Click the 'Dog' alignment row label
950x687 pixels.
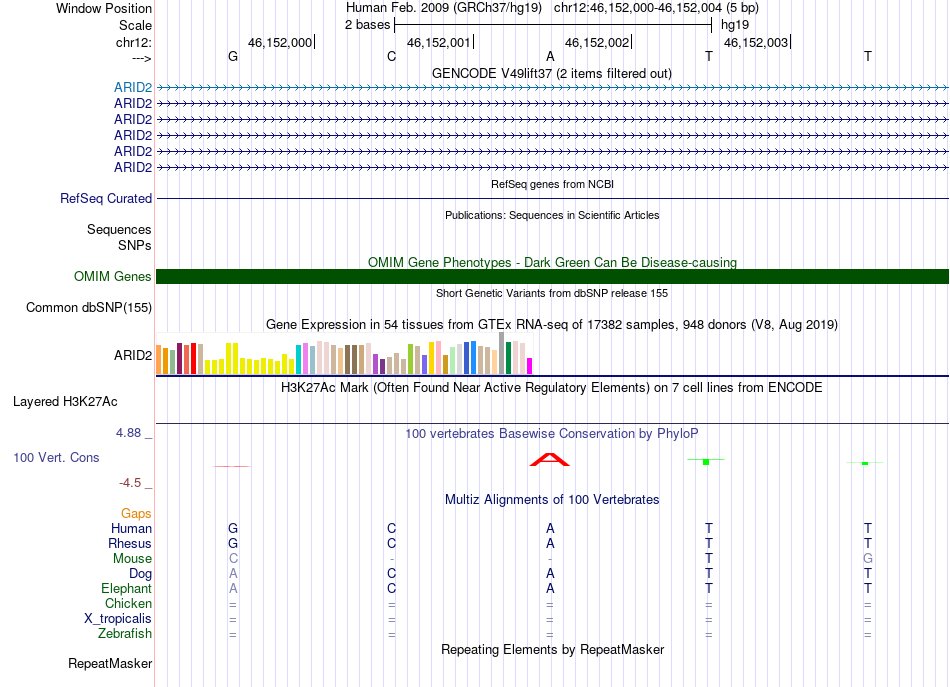[140, 573]
